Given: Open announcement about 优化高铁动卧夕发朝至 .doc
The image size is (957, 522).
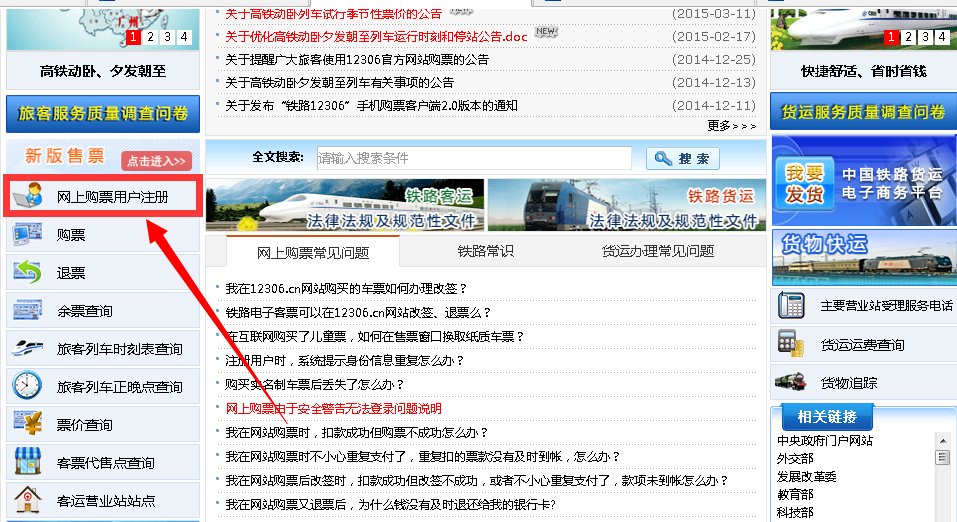Looking at the screenshot, I should (376, 37).
